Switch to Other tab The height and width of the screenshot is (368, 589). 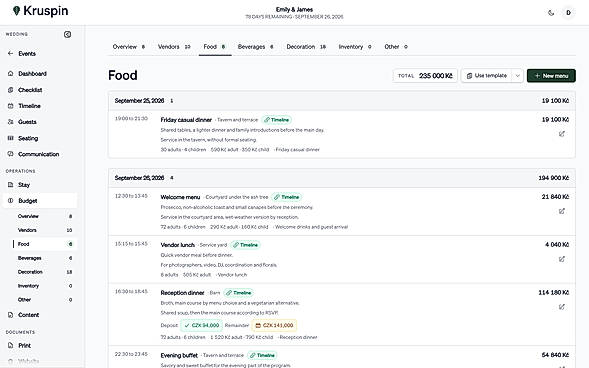tap(396, 47)
